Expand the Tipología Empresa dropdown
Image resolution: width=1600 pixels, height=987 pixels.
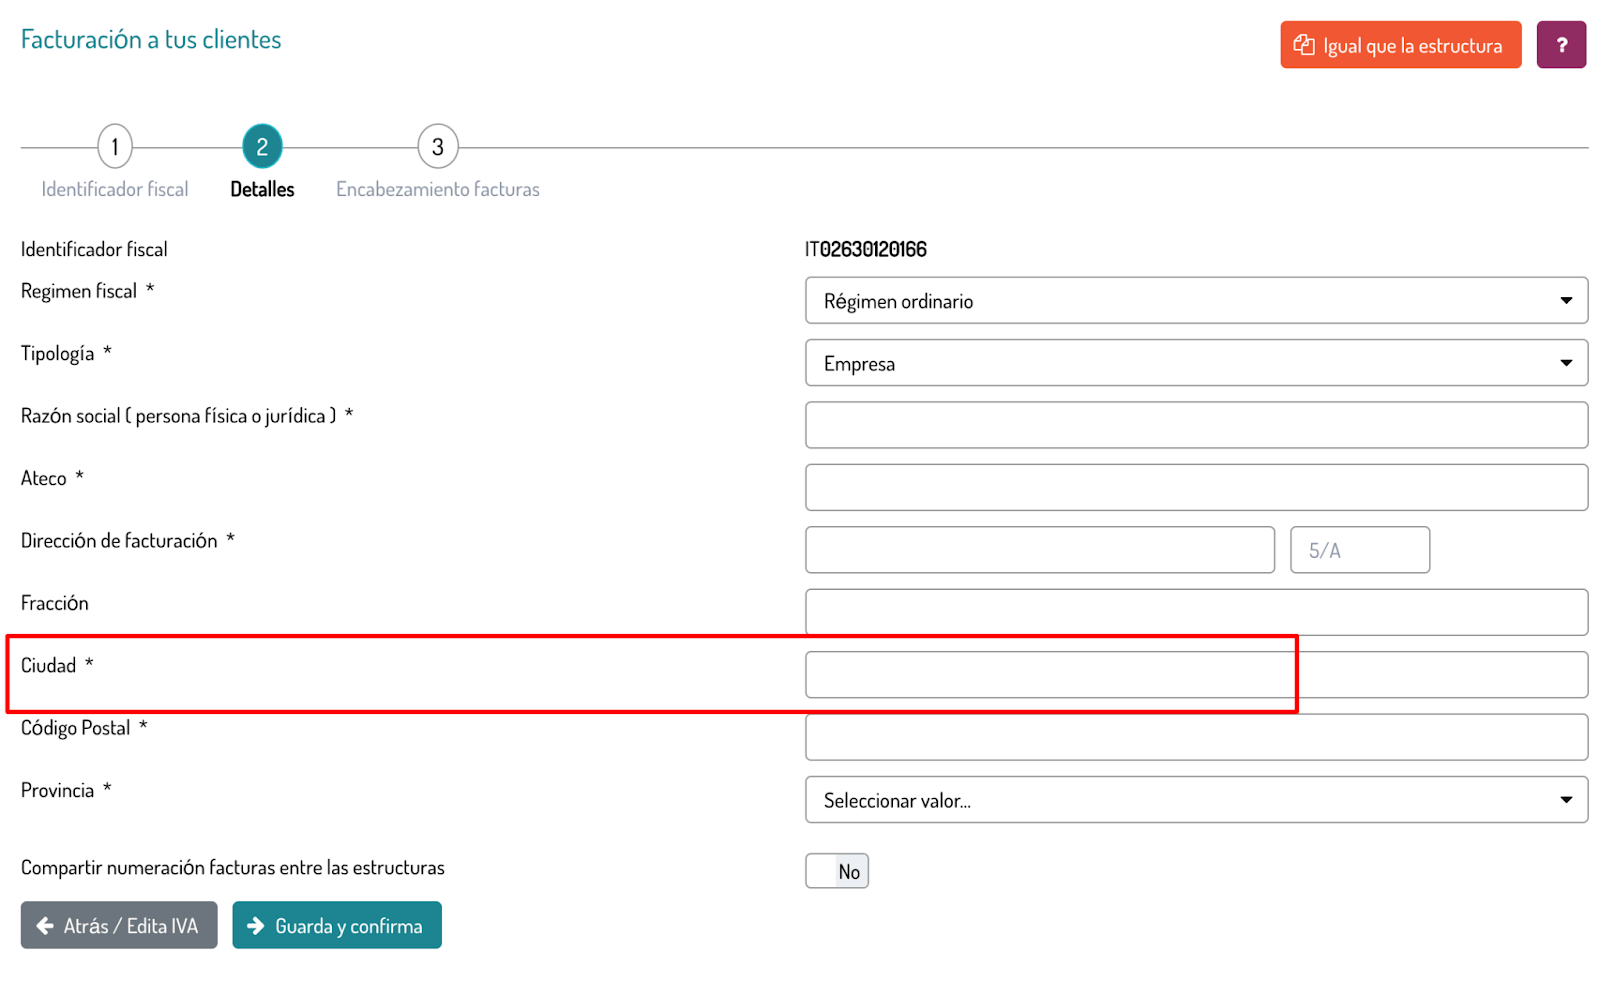[1195, 363]
